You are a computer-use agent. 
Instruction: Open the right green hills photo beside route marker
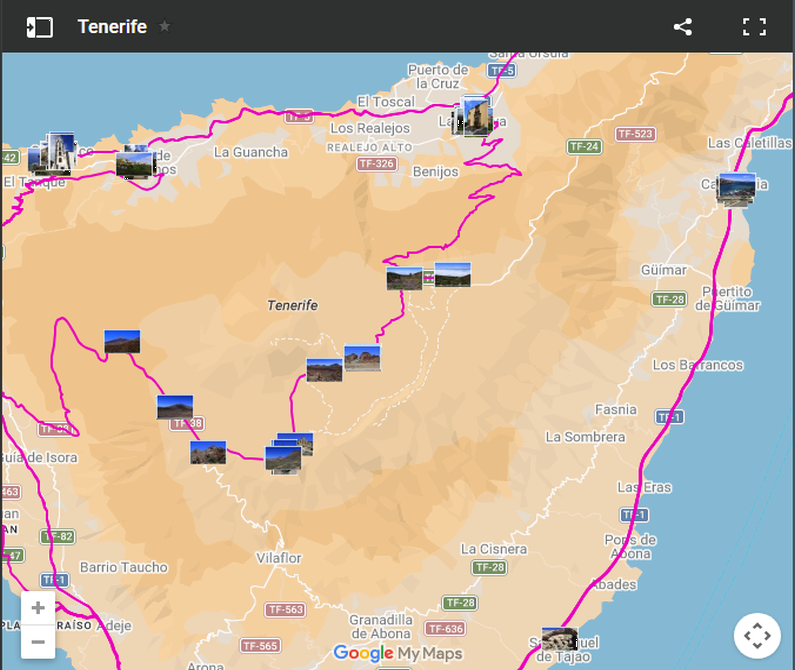coord(452,275)
